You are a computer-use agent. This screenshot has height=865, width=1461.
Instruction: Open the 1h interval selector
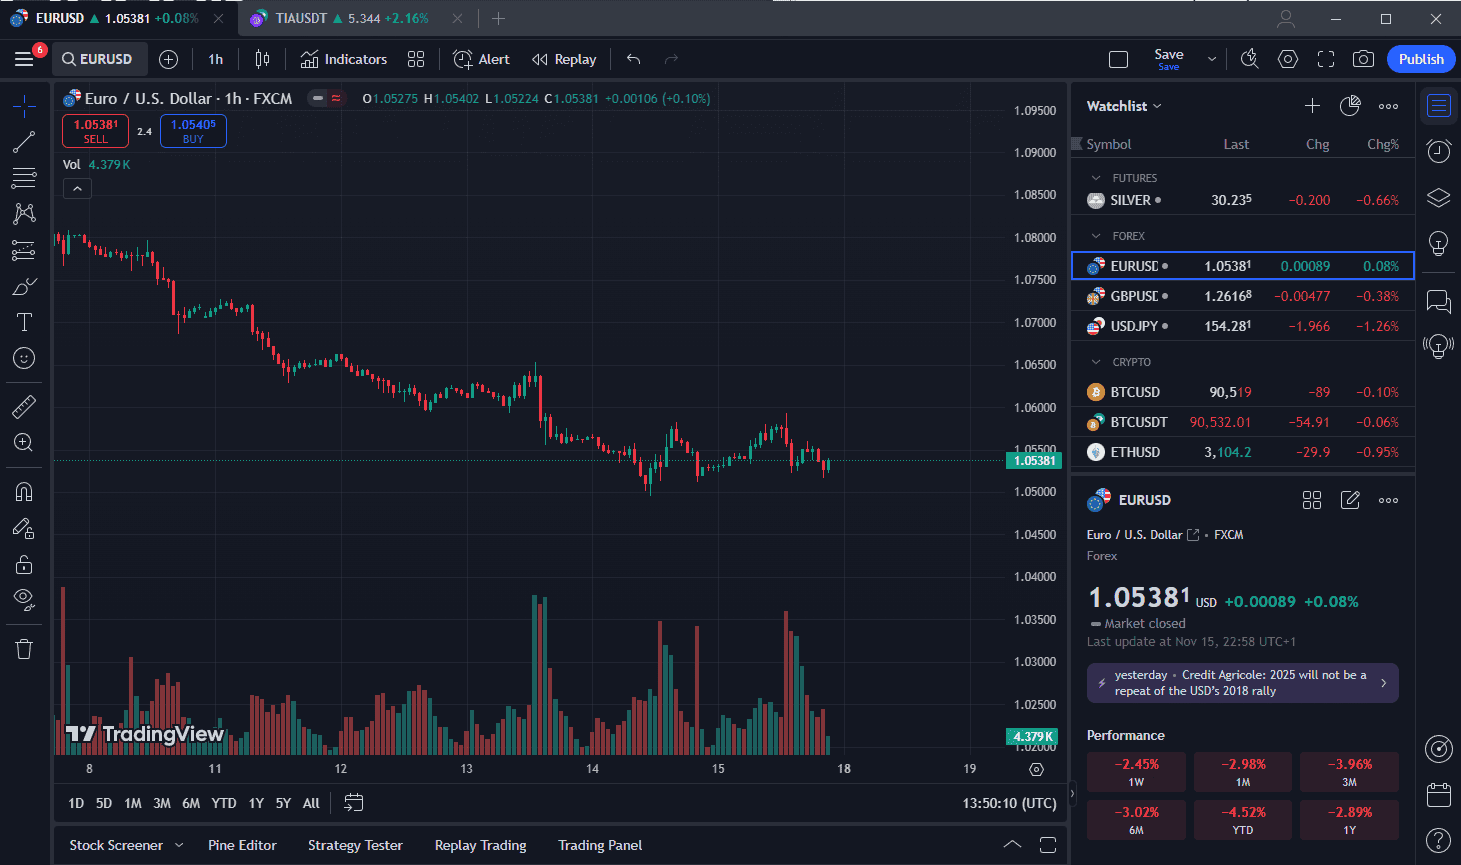click(x=215, y=59)
